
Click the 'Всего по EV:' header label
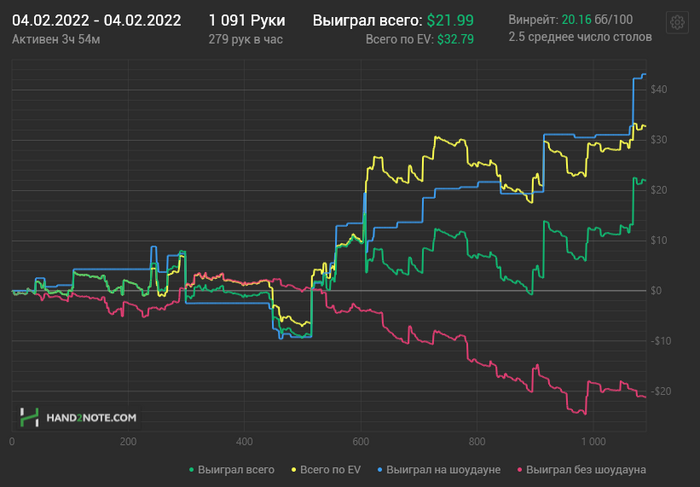tap(400, 40)
